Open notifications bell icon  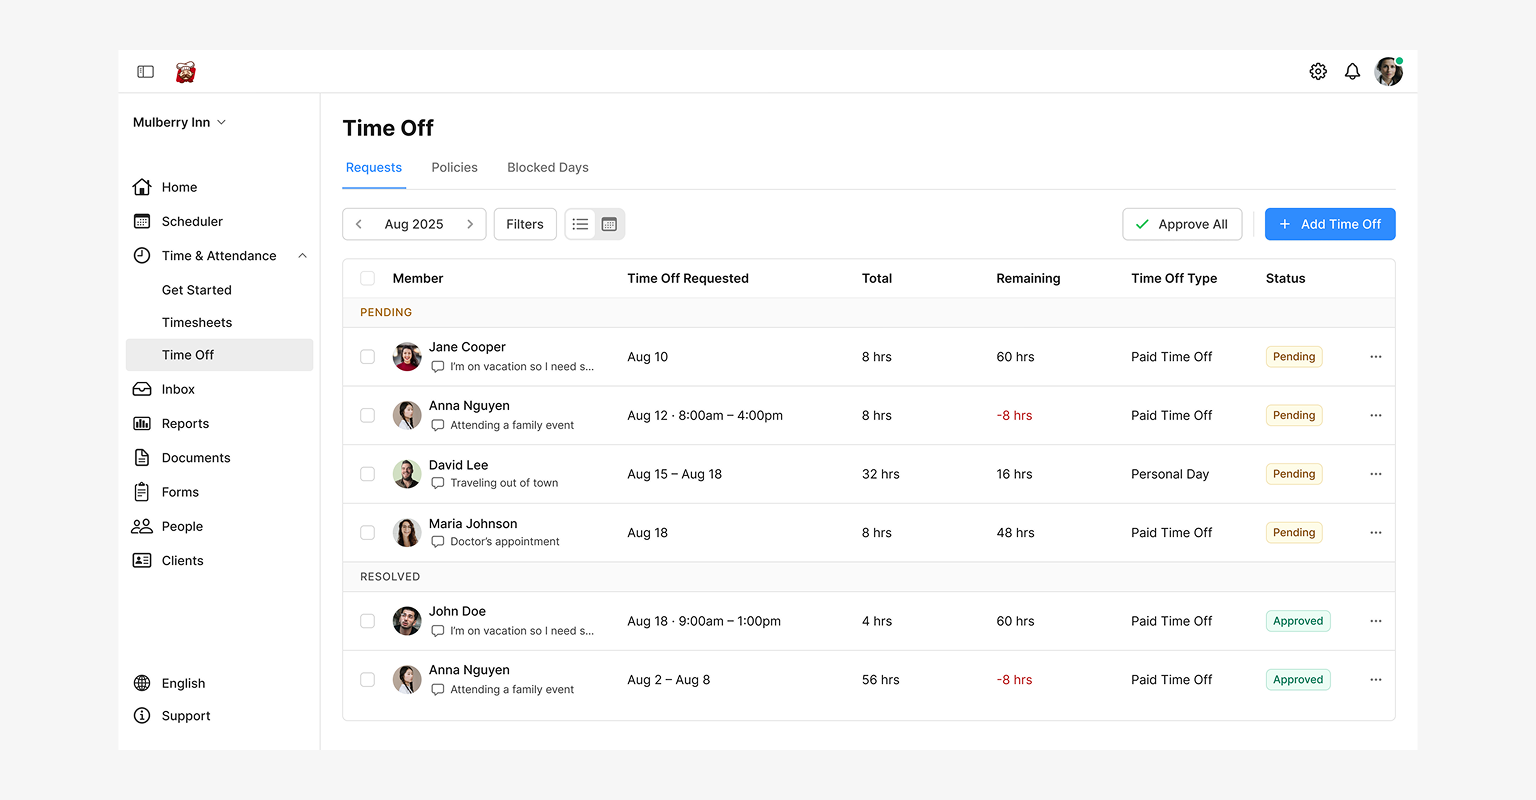(x=1352, y=72)
